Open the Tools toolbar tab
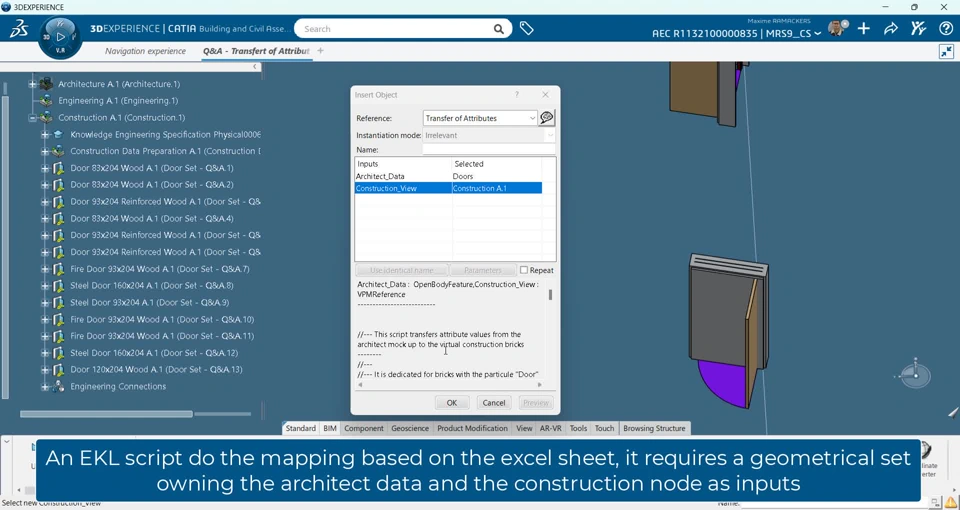960x510 pixels. click(578, 429)
